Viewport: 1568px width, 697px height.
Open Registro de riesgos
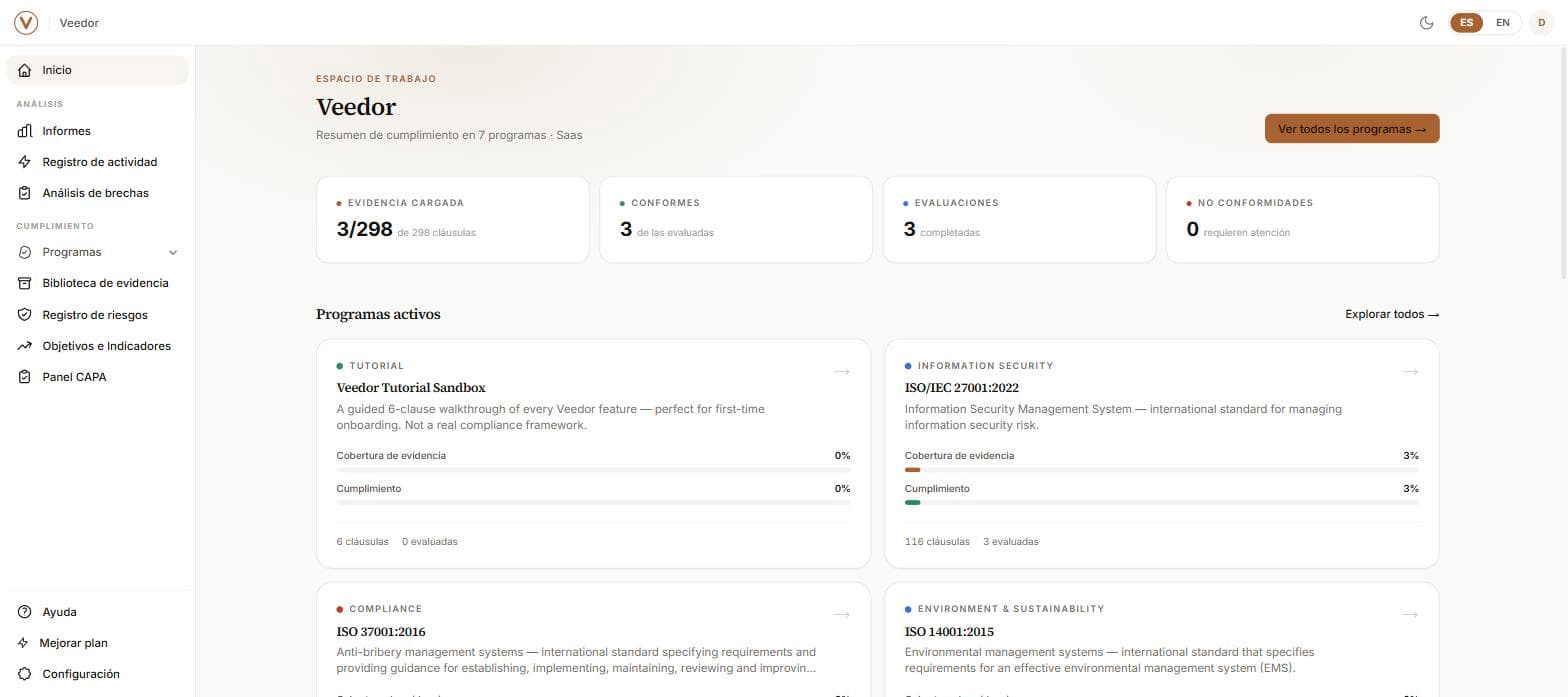click(97, 315)
